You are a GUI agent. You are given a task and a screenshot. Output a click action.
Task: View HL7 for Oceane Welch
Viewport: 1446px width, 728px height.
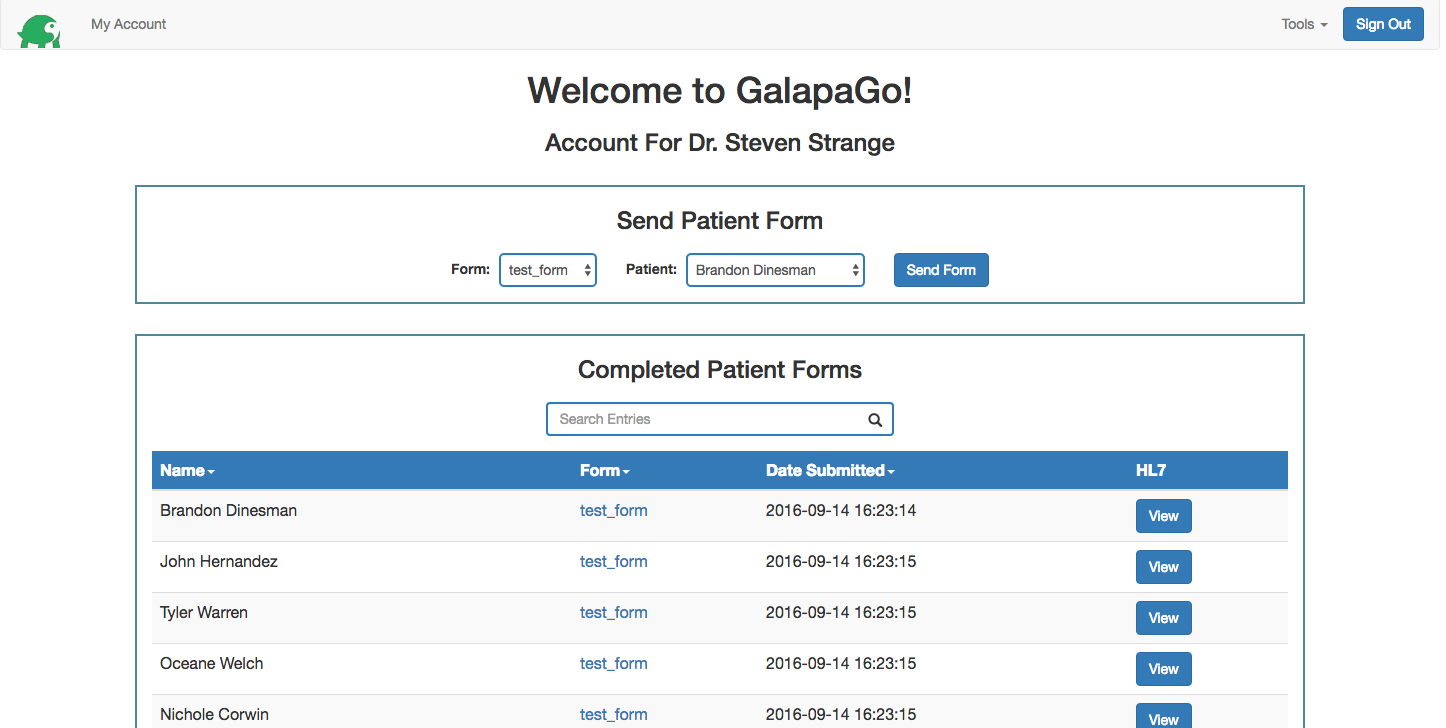point(1163,668)
